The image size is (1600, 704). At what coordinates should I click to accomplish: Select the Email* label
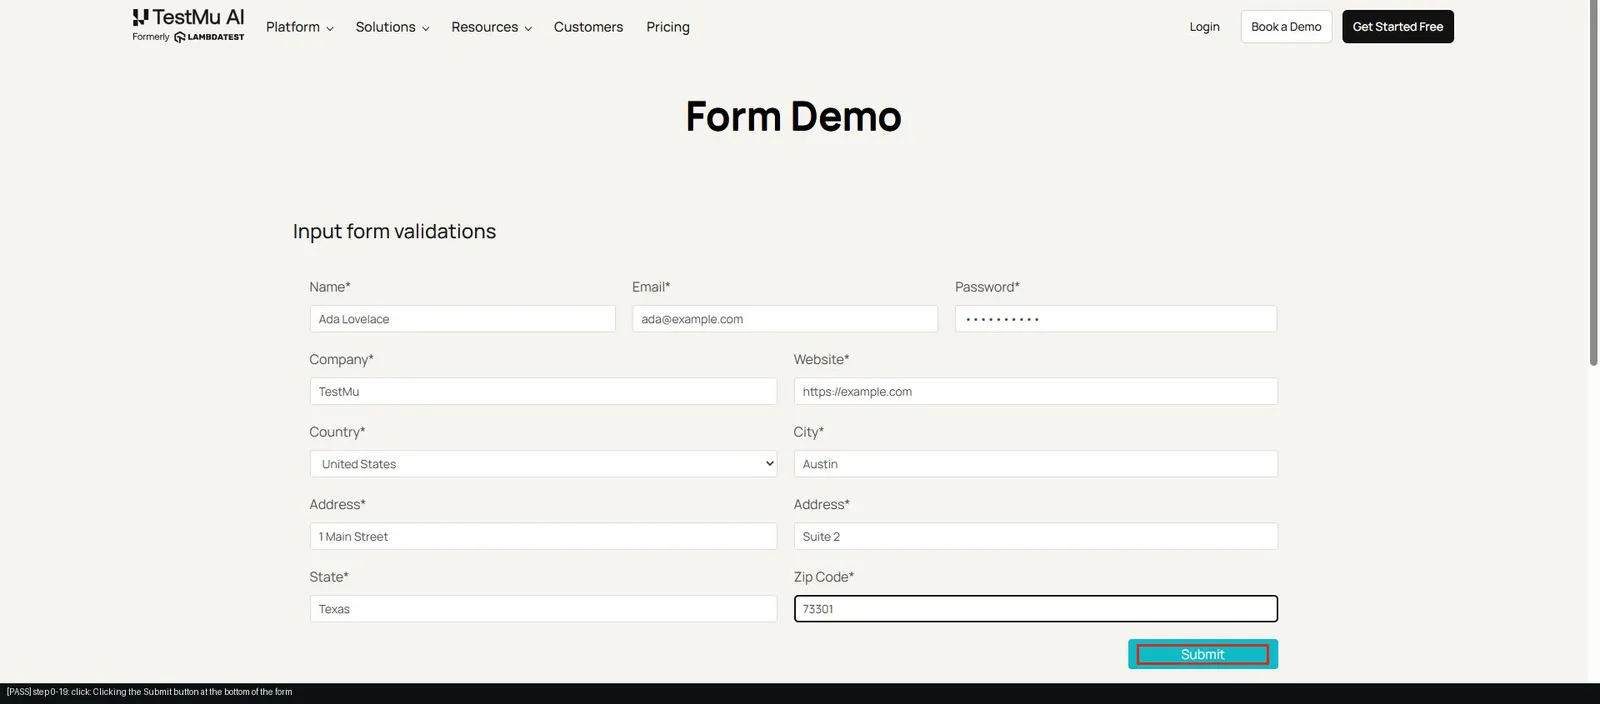651,287
